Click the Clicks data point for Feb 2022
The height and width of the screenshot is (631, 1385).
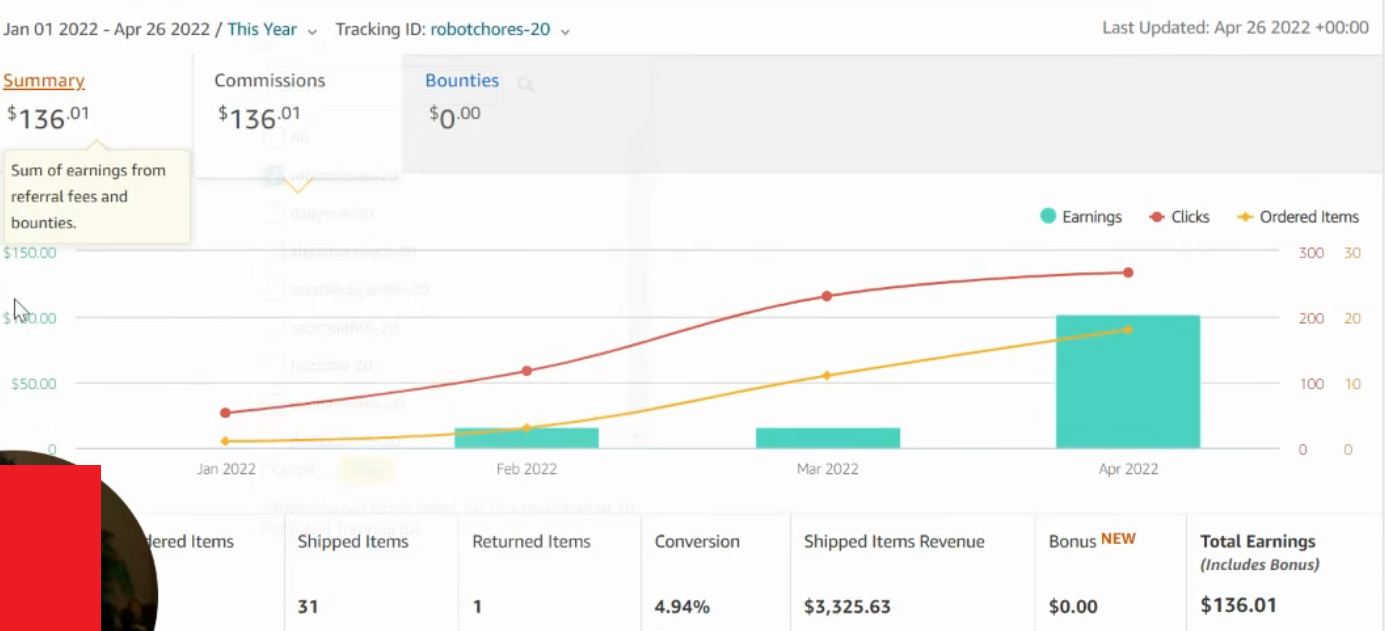pyautogui.click(x=527, y=371)
